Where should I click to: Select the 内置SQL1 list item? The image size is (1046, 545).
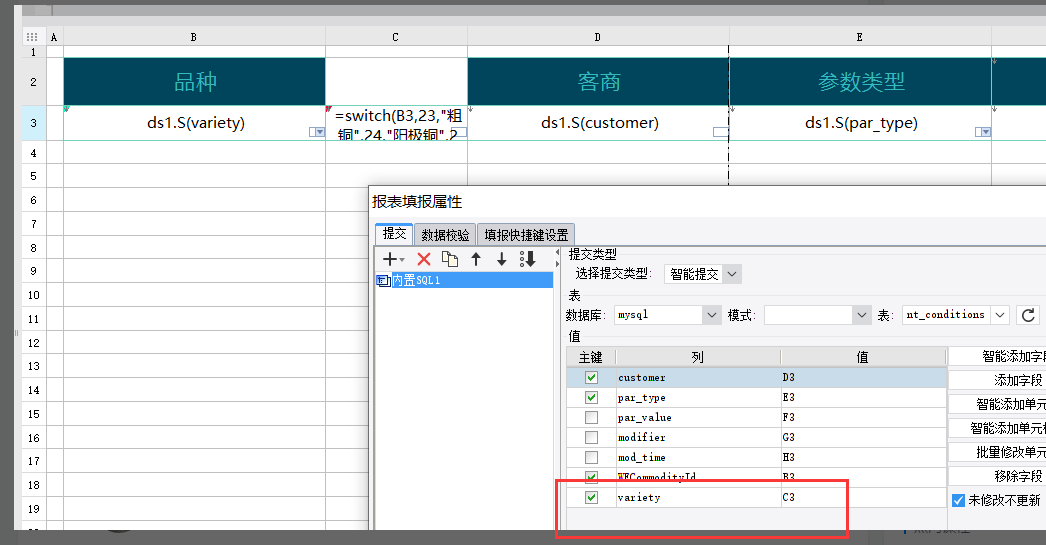[x=464, y=280]
